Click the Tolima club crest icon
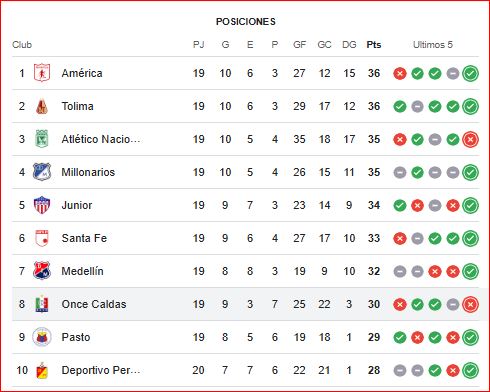The height and width of the screenshot is (392, 490). tap(42, 106)
